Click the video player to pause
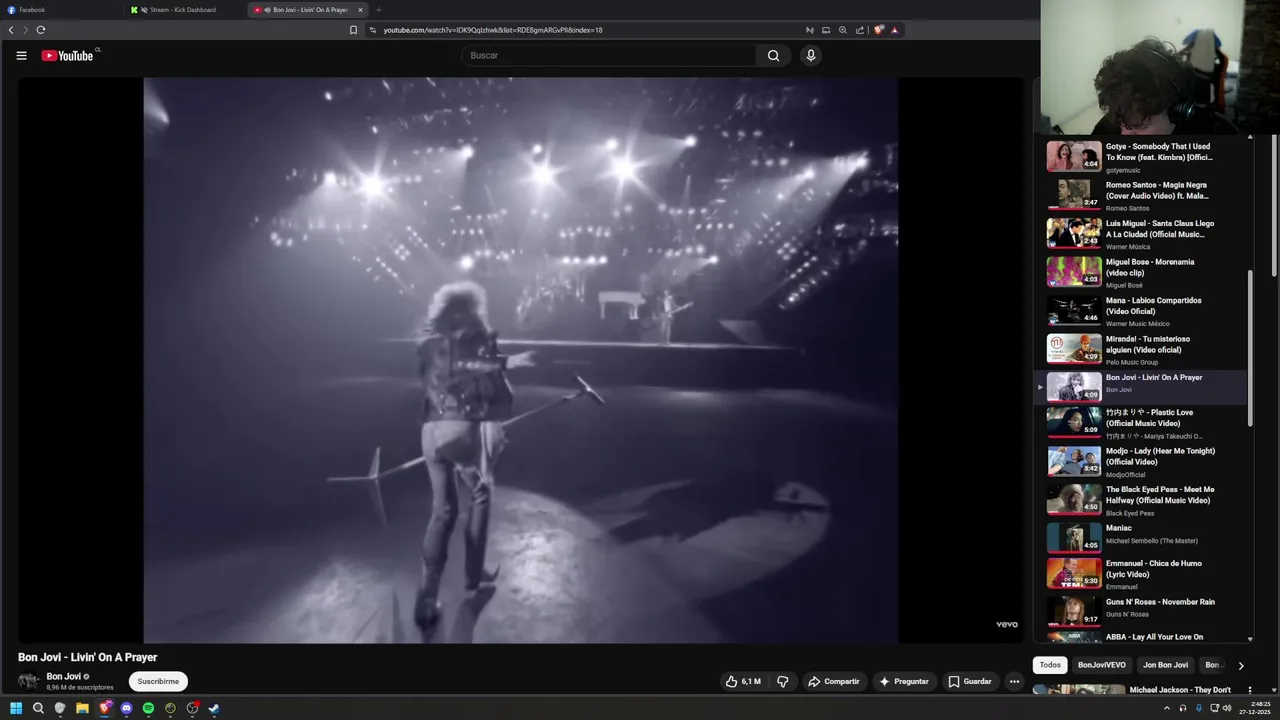Image resolution: width=1280 pixels, height=720 pixels. tap(520, 360)
